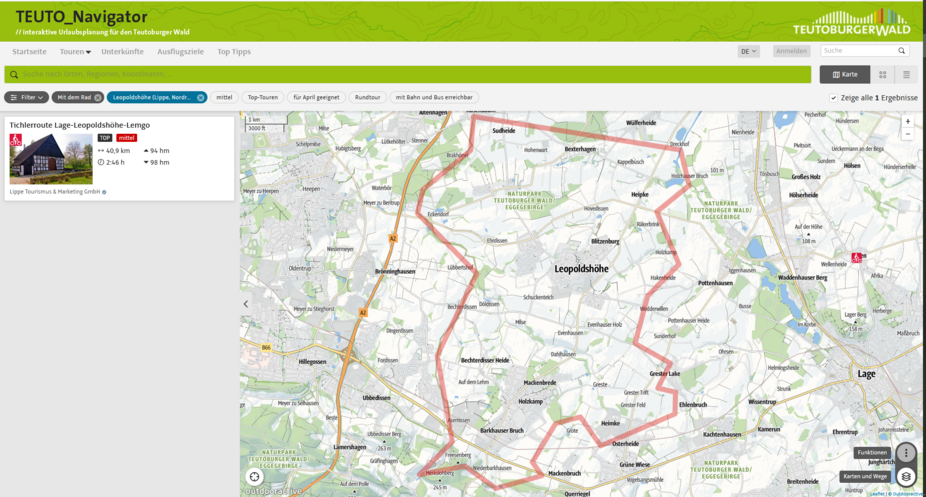Open the Funktionen three-dot menu
Screen dimensions: 926x497
[x=906, y=453]
